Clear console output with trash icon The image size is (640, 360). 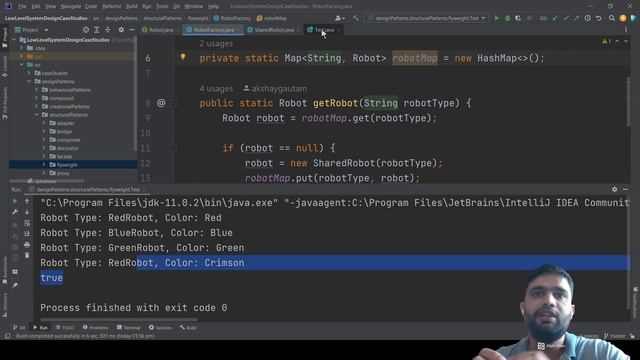(x=27, y=256)
